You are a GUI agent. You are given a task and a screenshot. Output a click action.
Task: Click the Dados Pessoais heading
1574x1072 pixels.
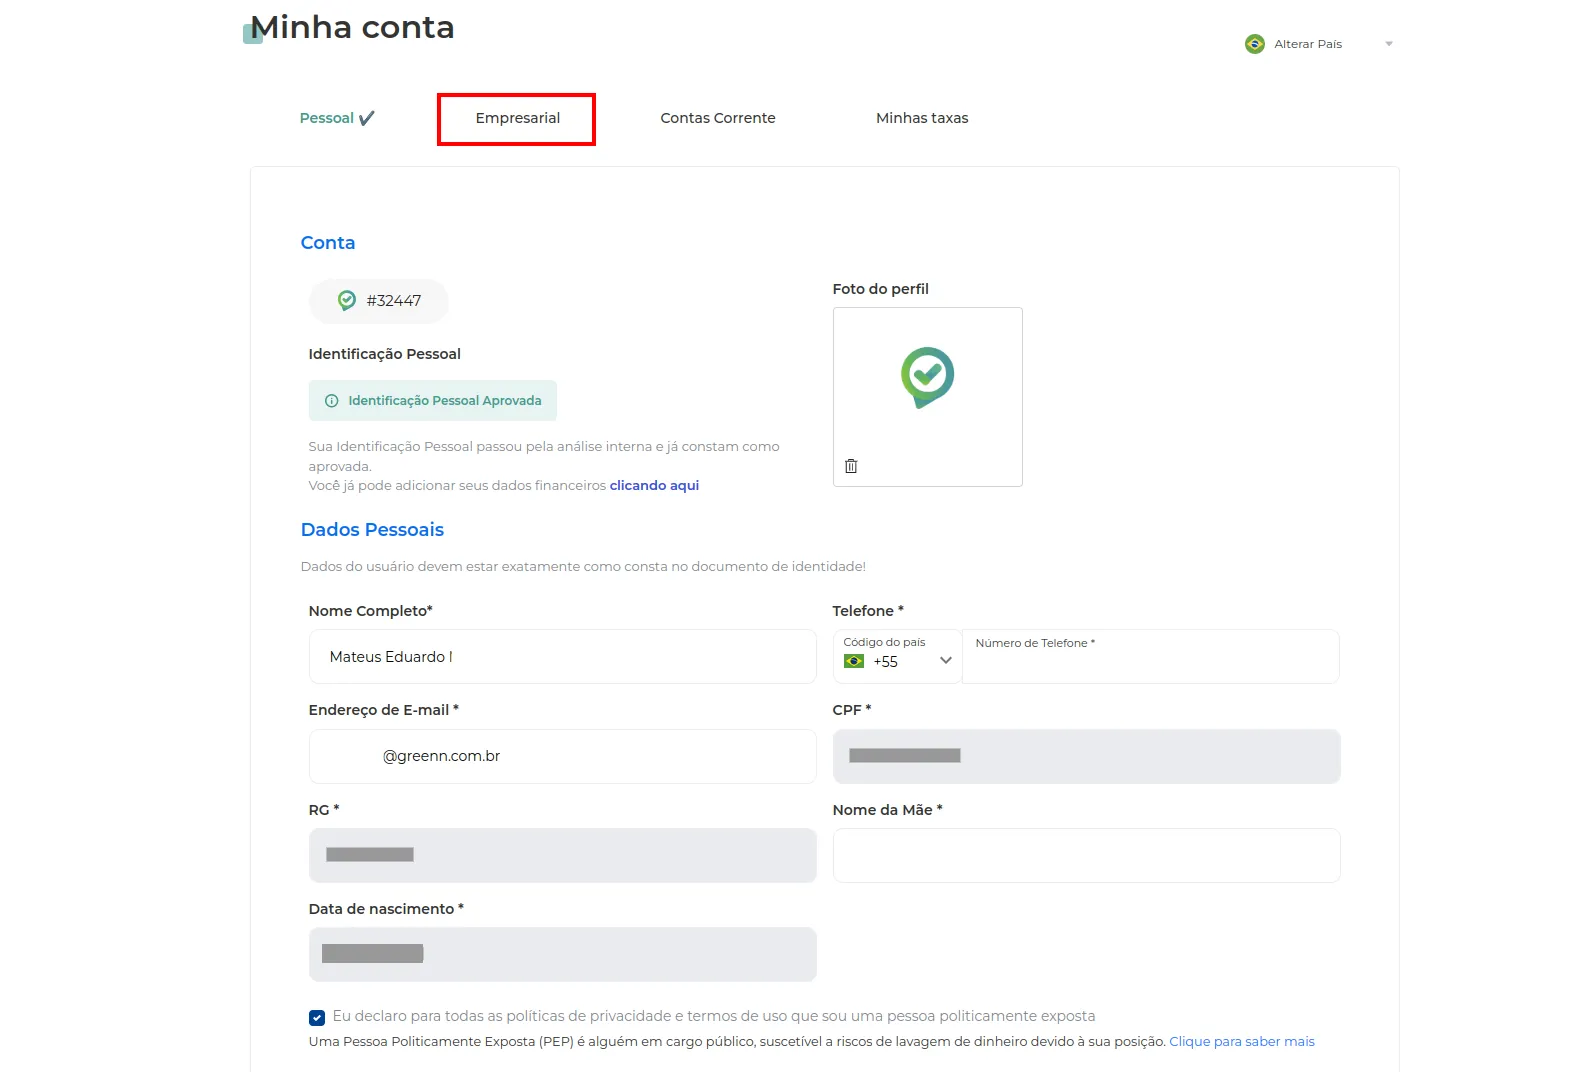tap(372, 530)
